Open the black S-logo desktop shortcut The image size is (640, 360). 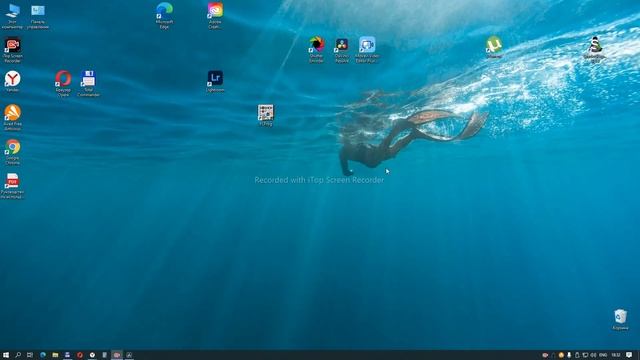[x=595, y=49]
